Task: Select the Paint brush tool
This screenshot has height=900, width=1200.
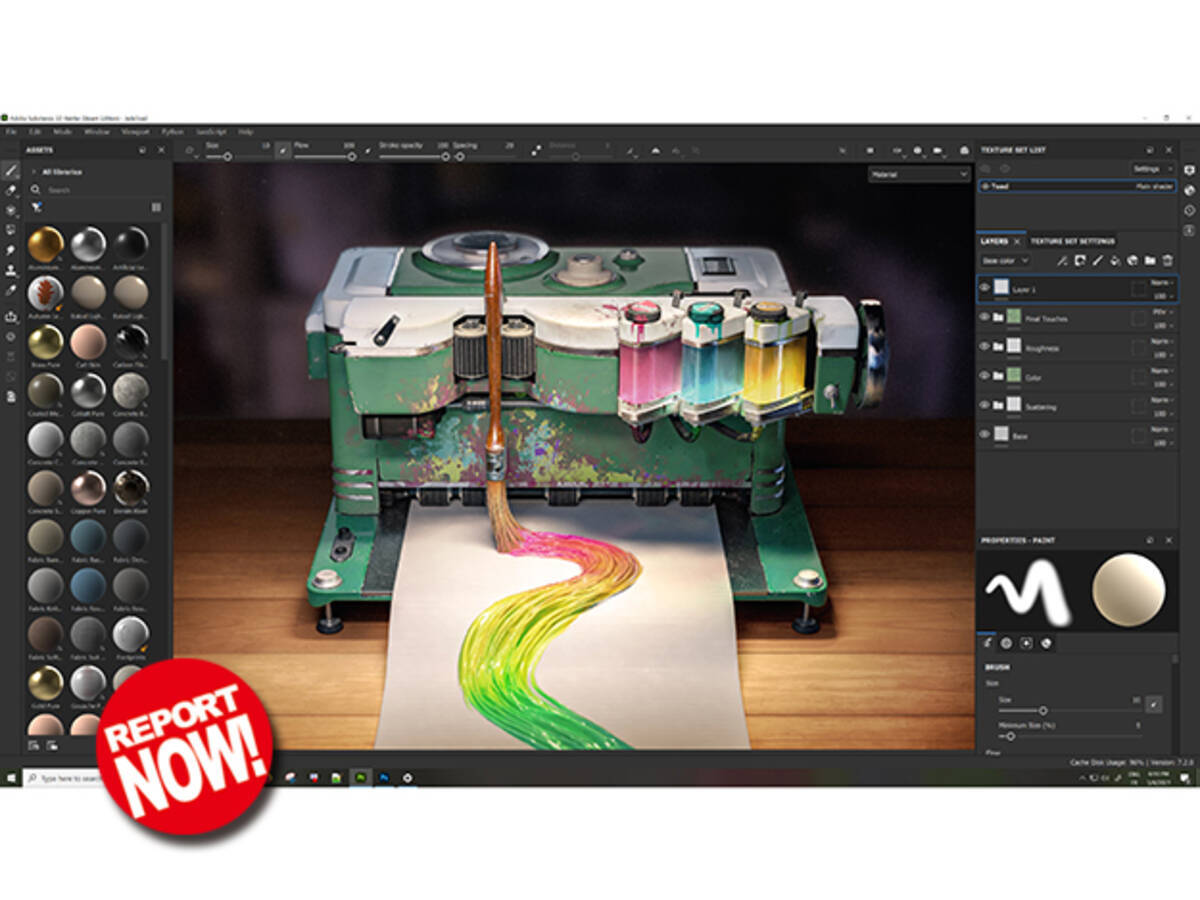Action: pyautogui.click(x=11, y=170)
